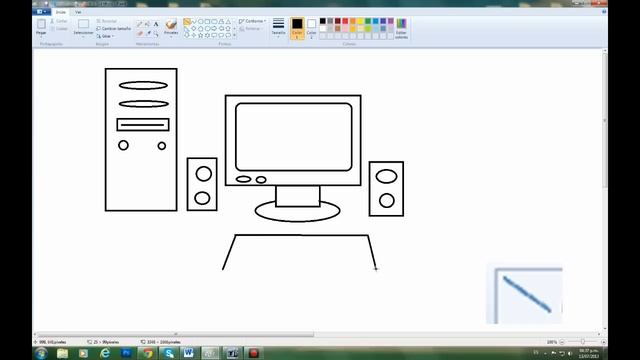Open the Relleno fill dropdown

tap(250, 29)
